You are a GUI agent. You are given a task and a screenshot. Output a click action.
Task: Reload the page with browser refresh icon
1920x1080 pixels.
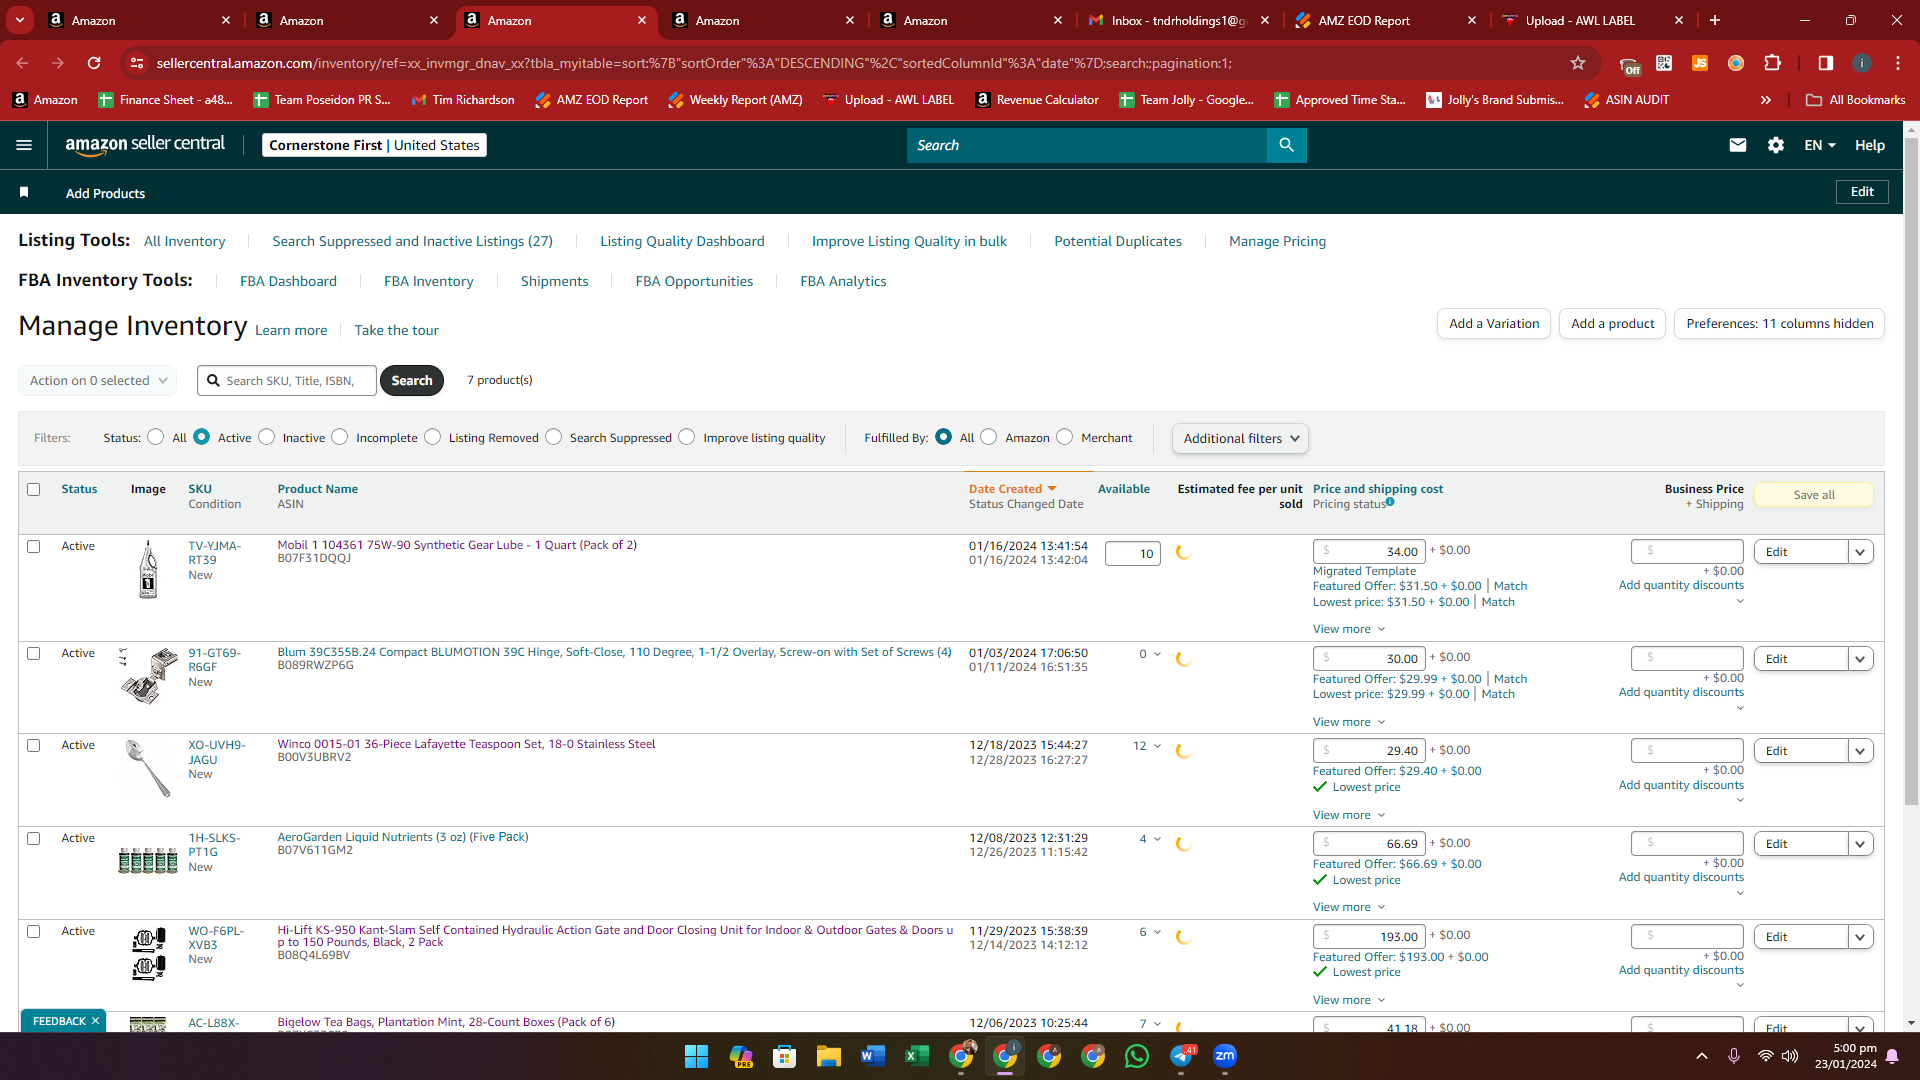pyautogui.click(x=94, y=63)
